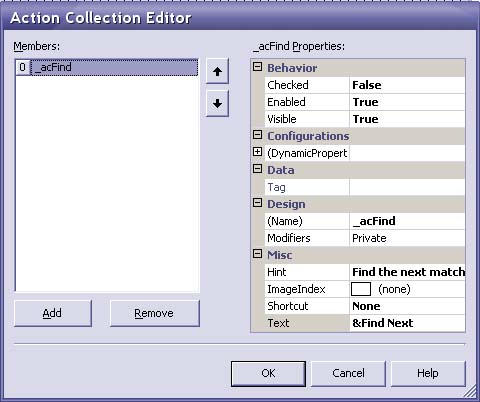Screen dimensions: 480x402
Task: Move the selected member down with the arrow button
Action: click(217, 103)
